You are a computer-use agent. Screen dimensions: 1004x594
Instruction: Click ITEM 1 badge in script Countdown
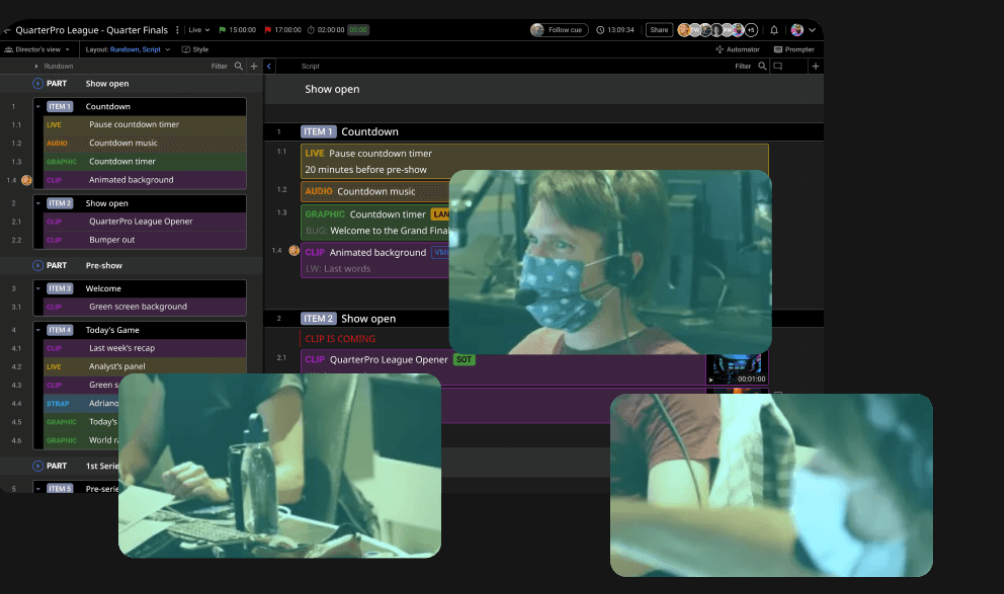(318, 132)
